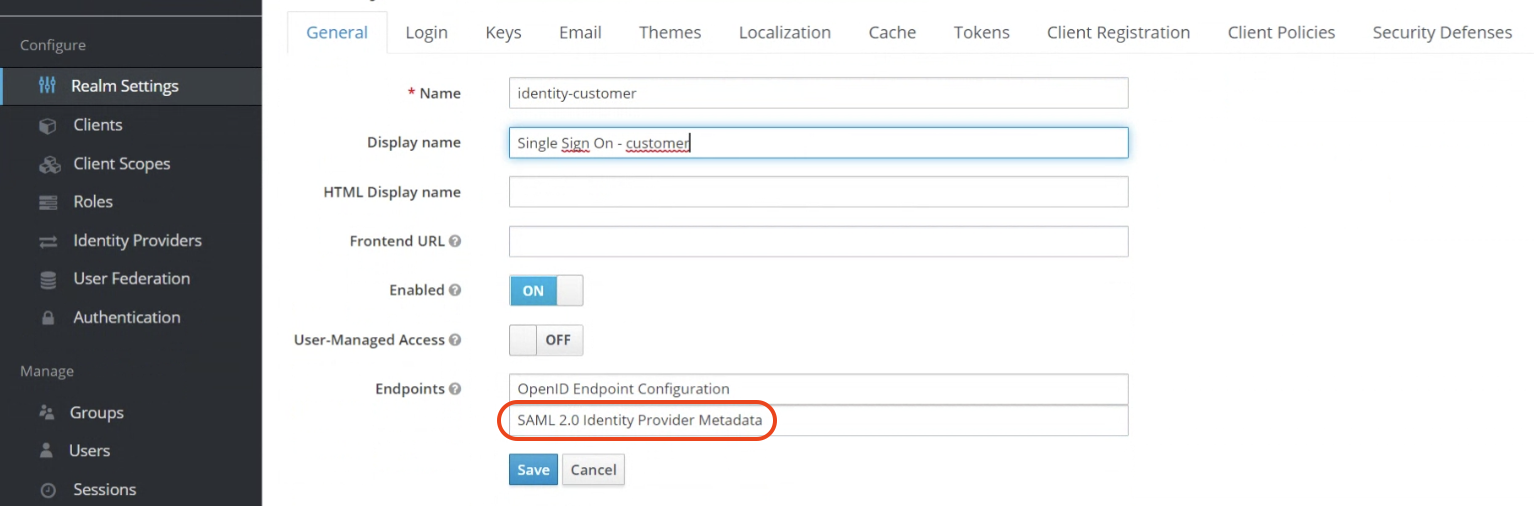Click the User Federation database icon
Viewport: 1534px width, 506px height.
[x=47, y=280]
